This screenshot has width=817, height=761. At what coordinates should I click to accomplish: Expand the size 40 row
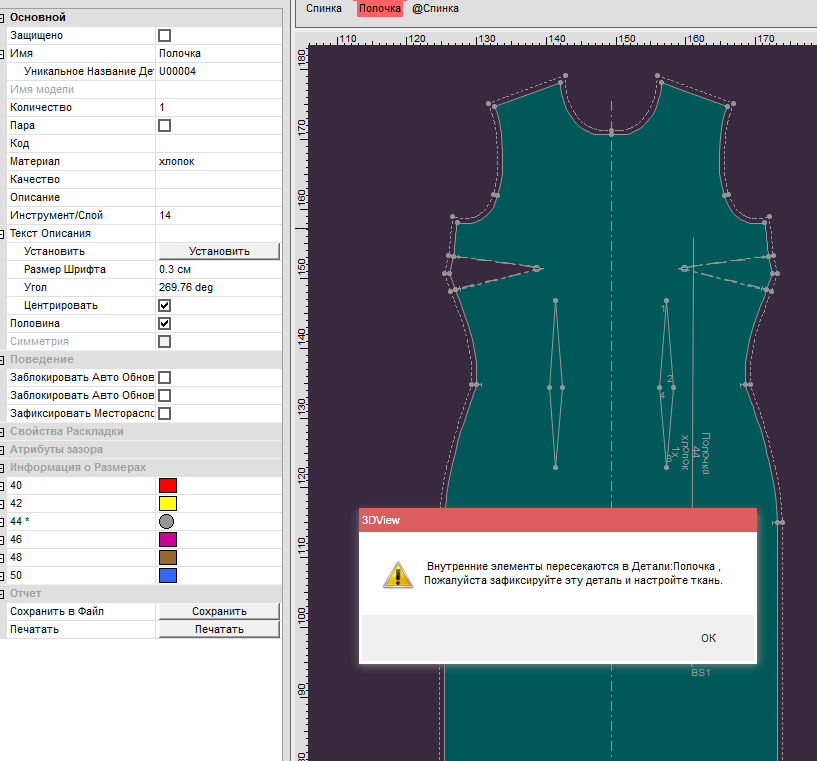click(x=3, y=486)
